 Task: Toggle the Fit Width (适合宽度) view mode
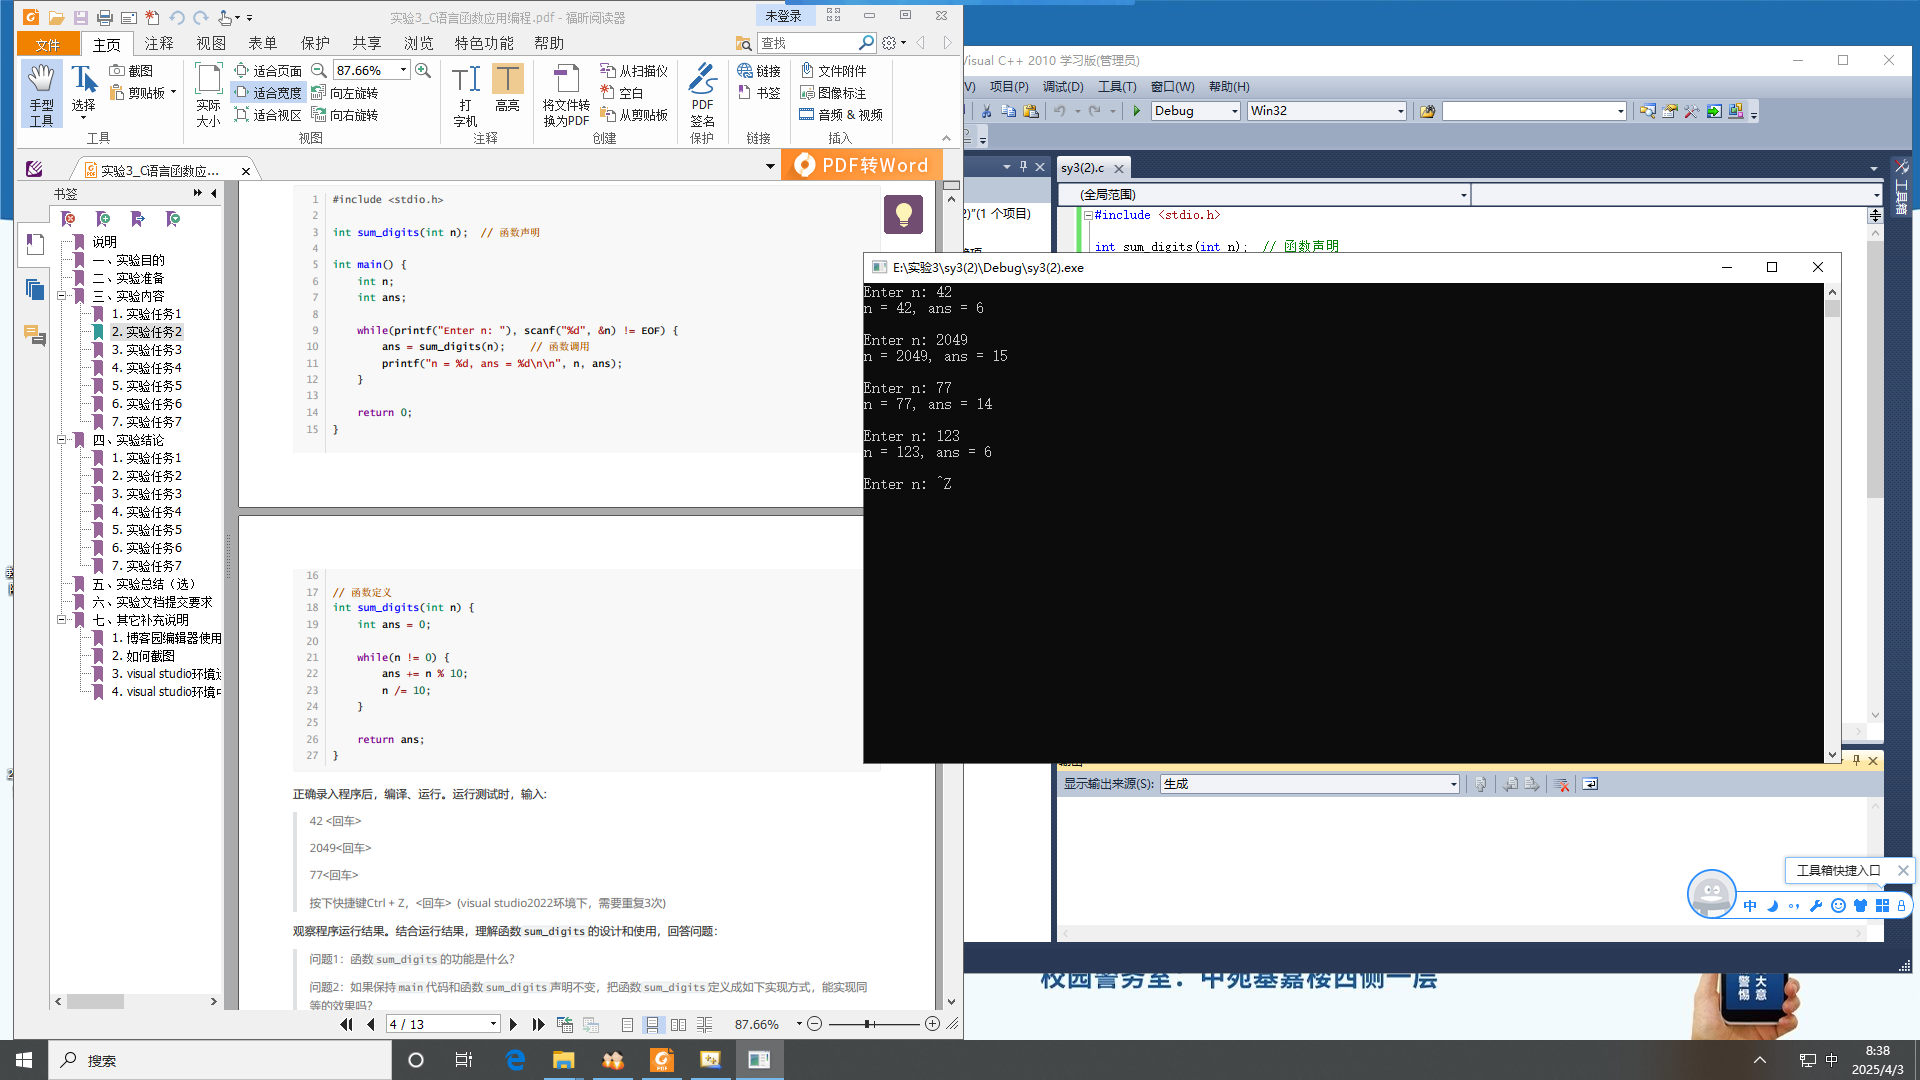267,93
